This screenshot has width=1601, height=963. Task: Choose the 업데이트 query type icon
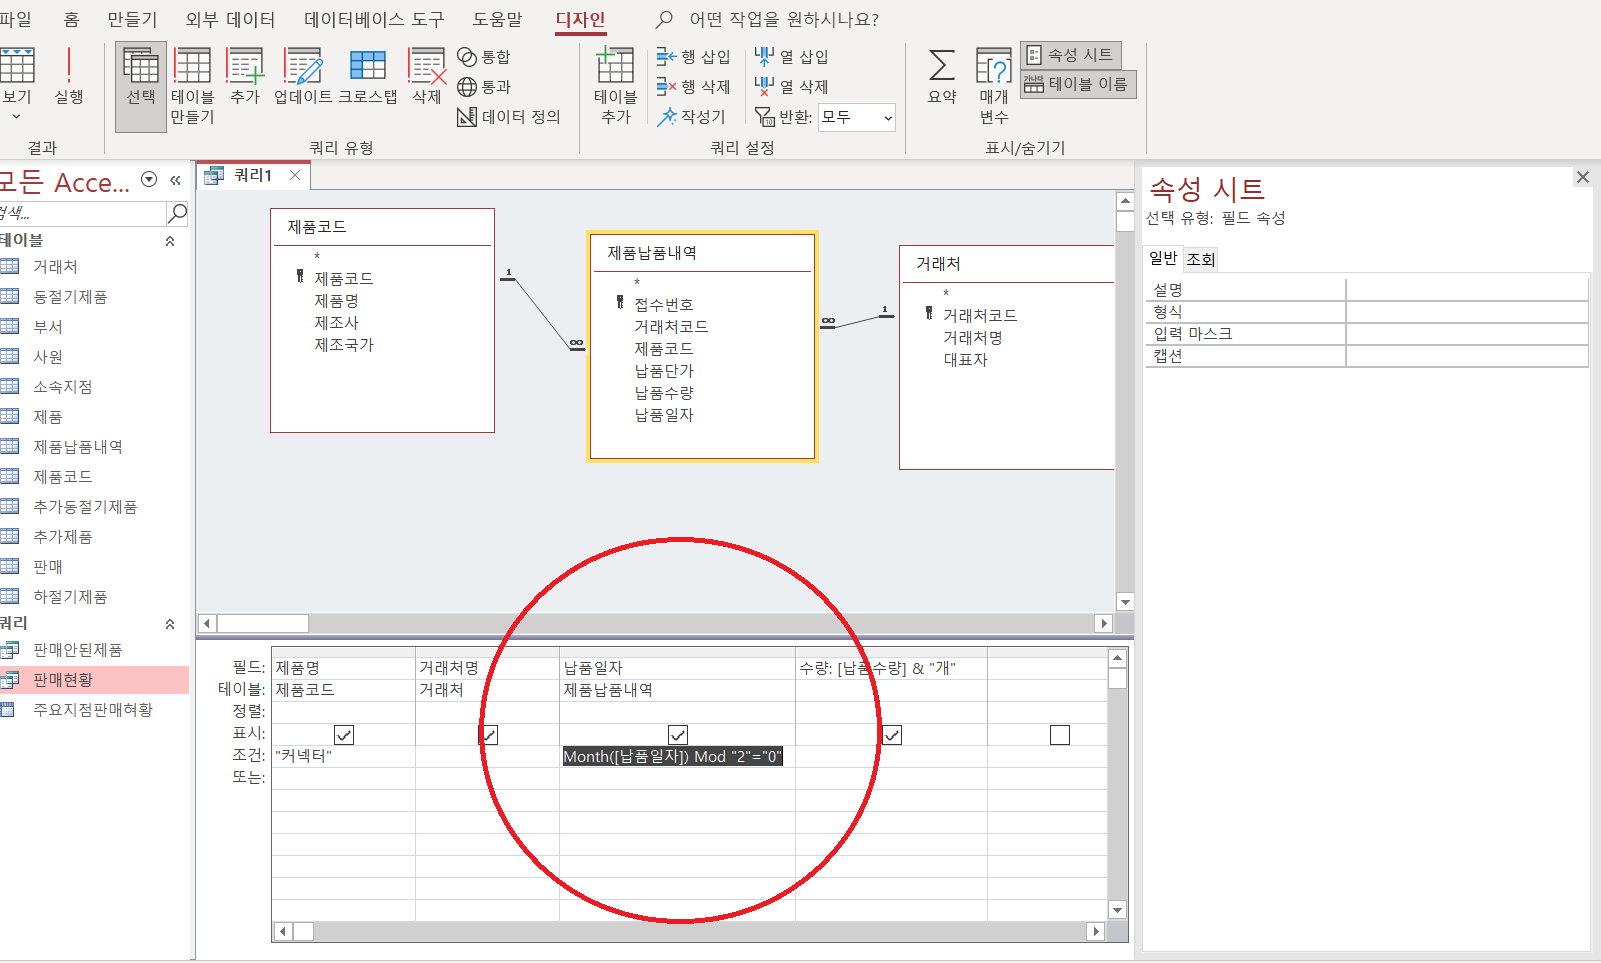click(x=303, y=76)
